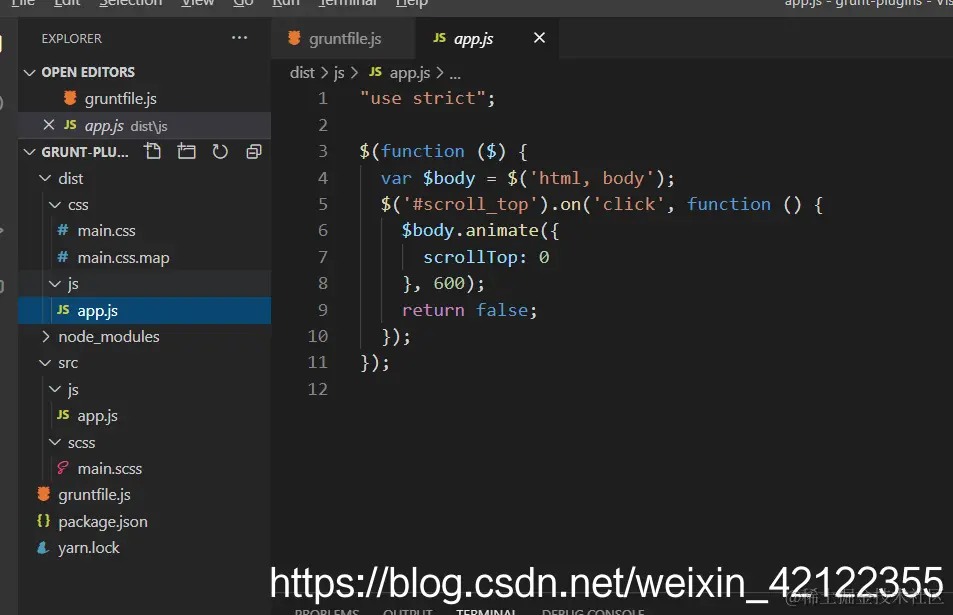Select gruntfile.js in Open Editors
The height and width of the screenshot is (615, 953).
[x=144, y=98]
